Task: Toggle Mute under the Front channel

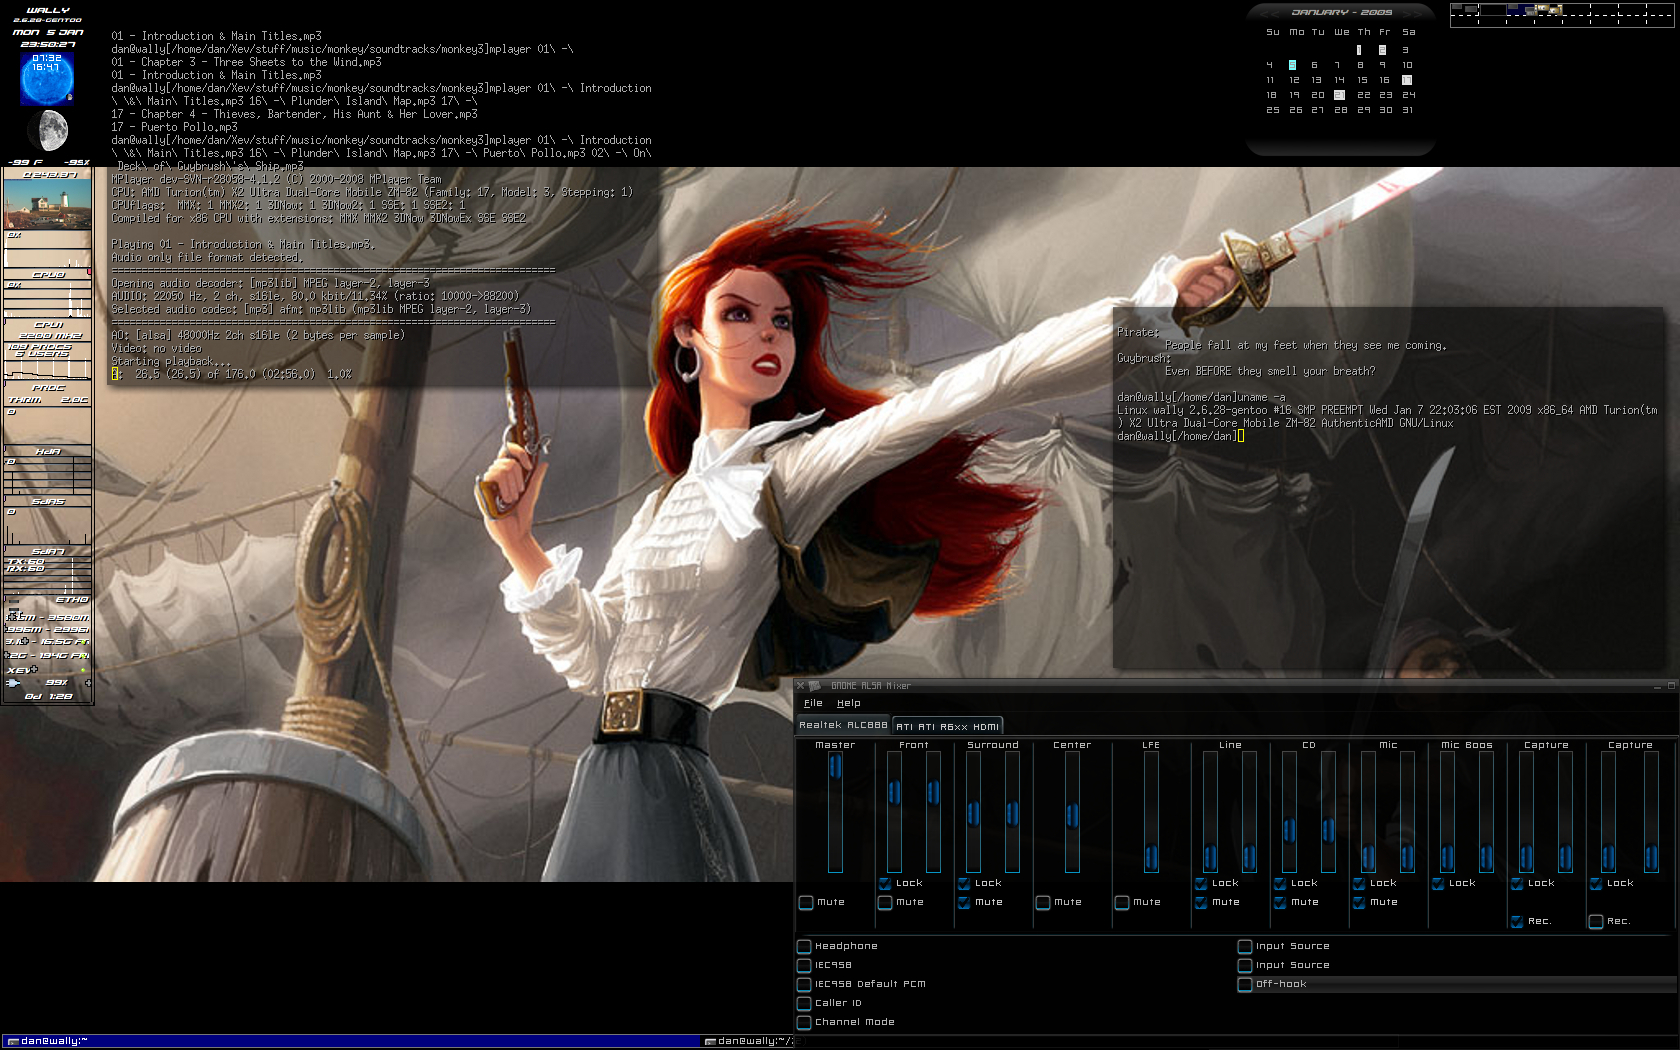Action: 885,902
